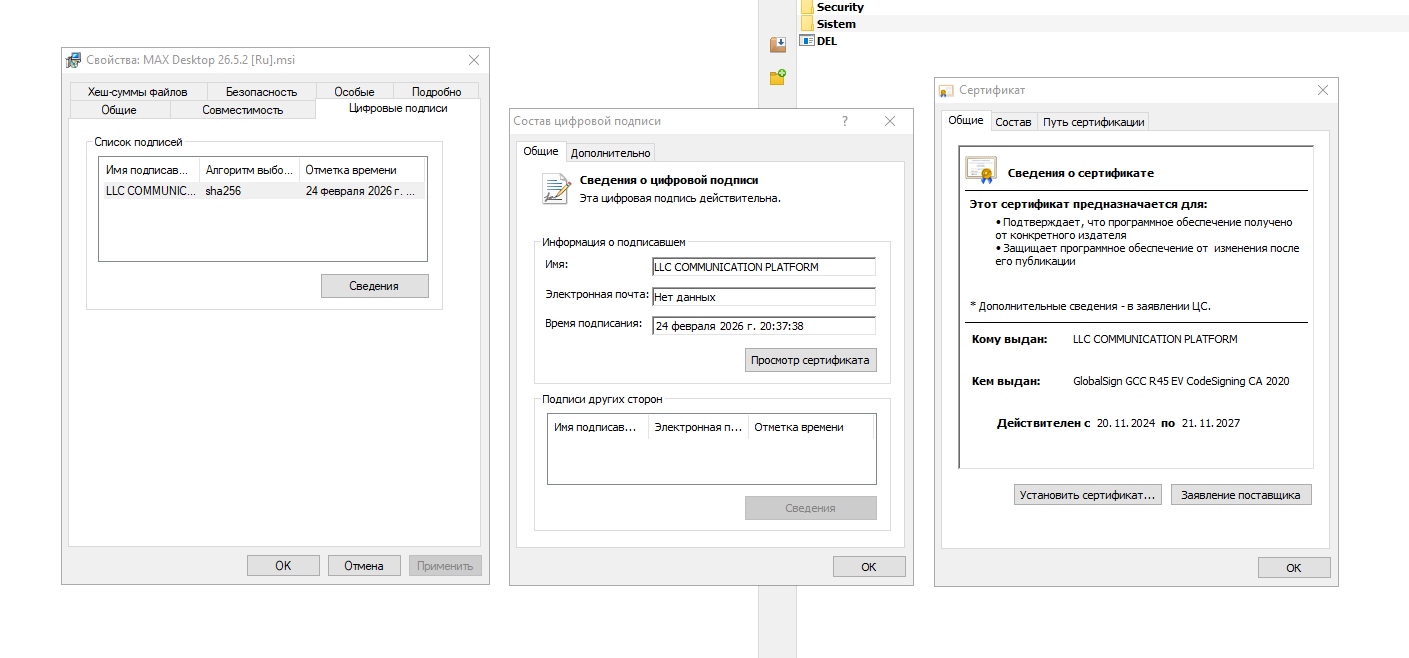Click the installer icon in the Свойства title bar
This screenshot has height=658, width=1409.
[x=74, y=60]
